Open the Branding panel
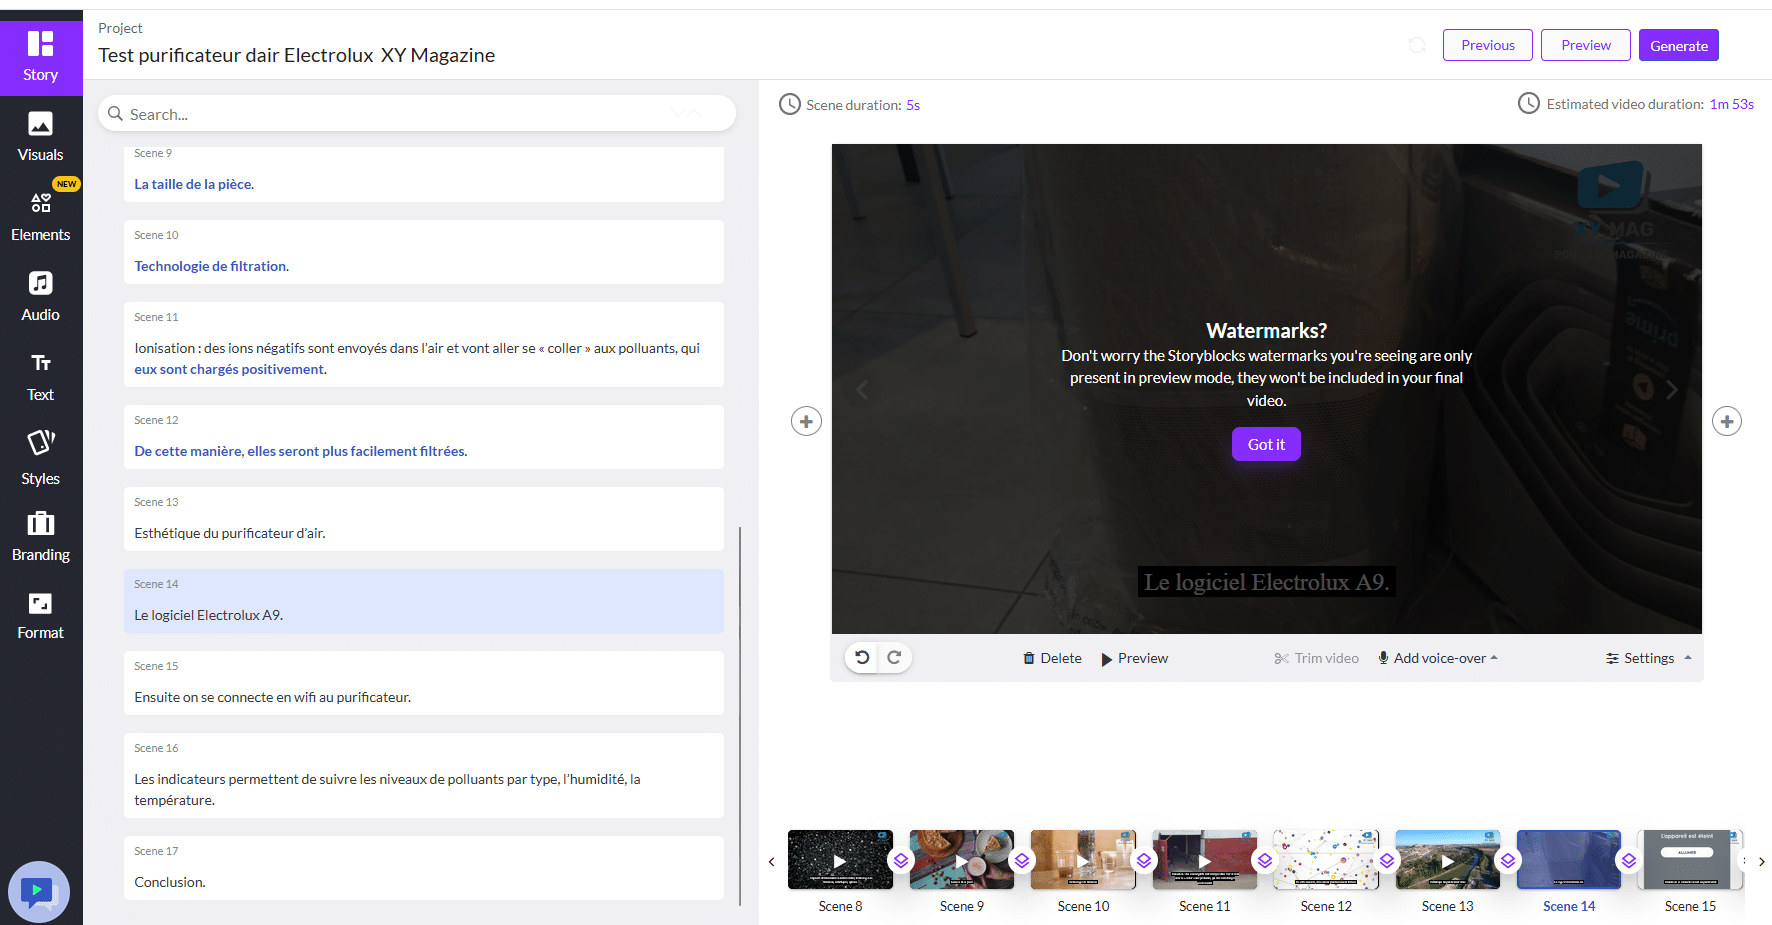Viewport: 1772px width, 925px height. (41, 537)
